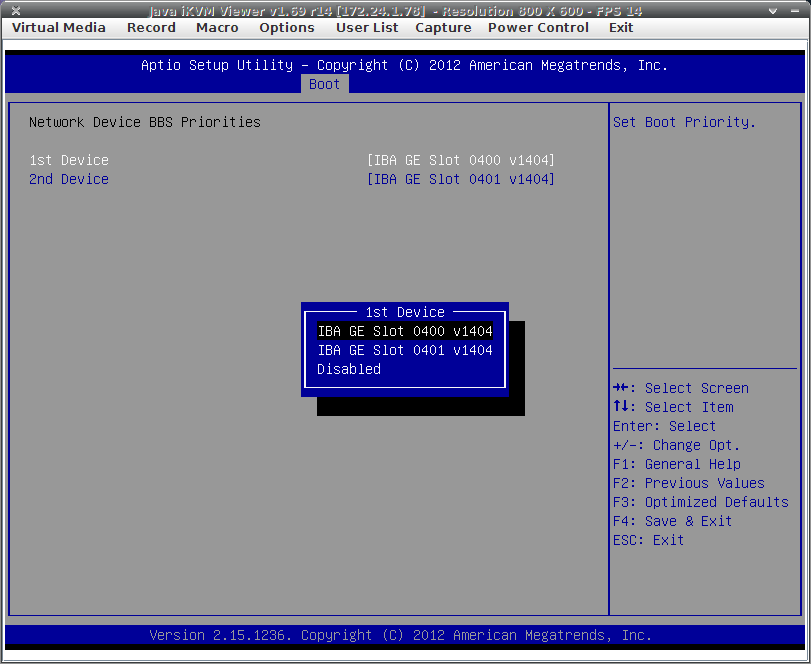This screenshot has width=811, height=664.
Task: Choose IBA GE Slot 0400 in popup
Action: pyautogui.click(x=405, y=331)
